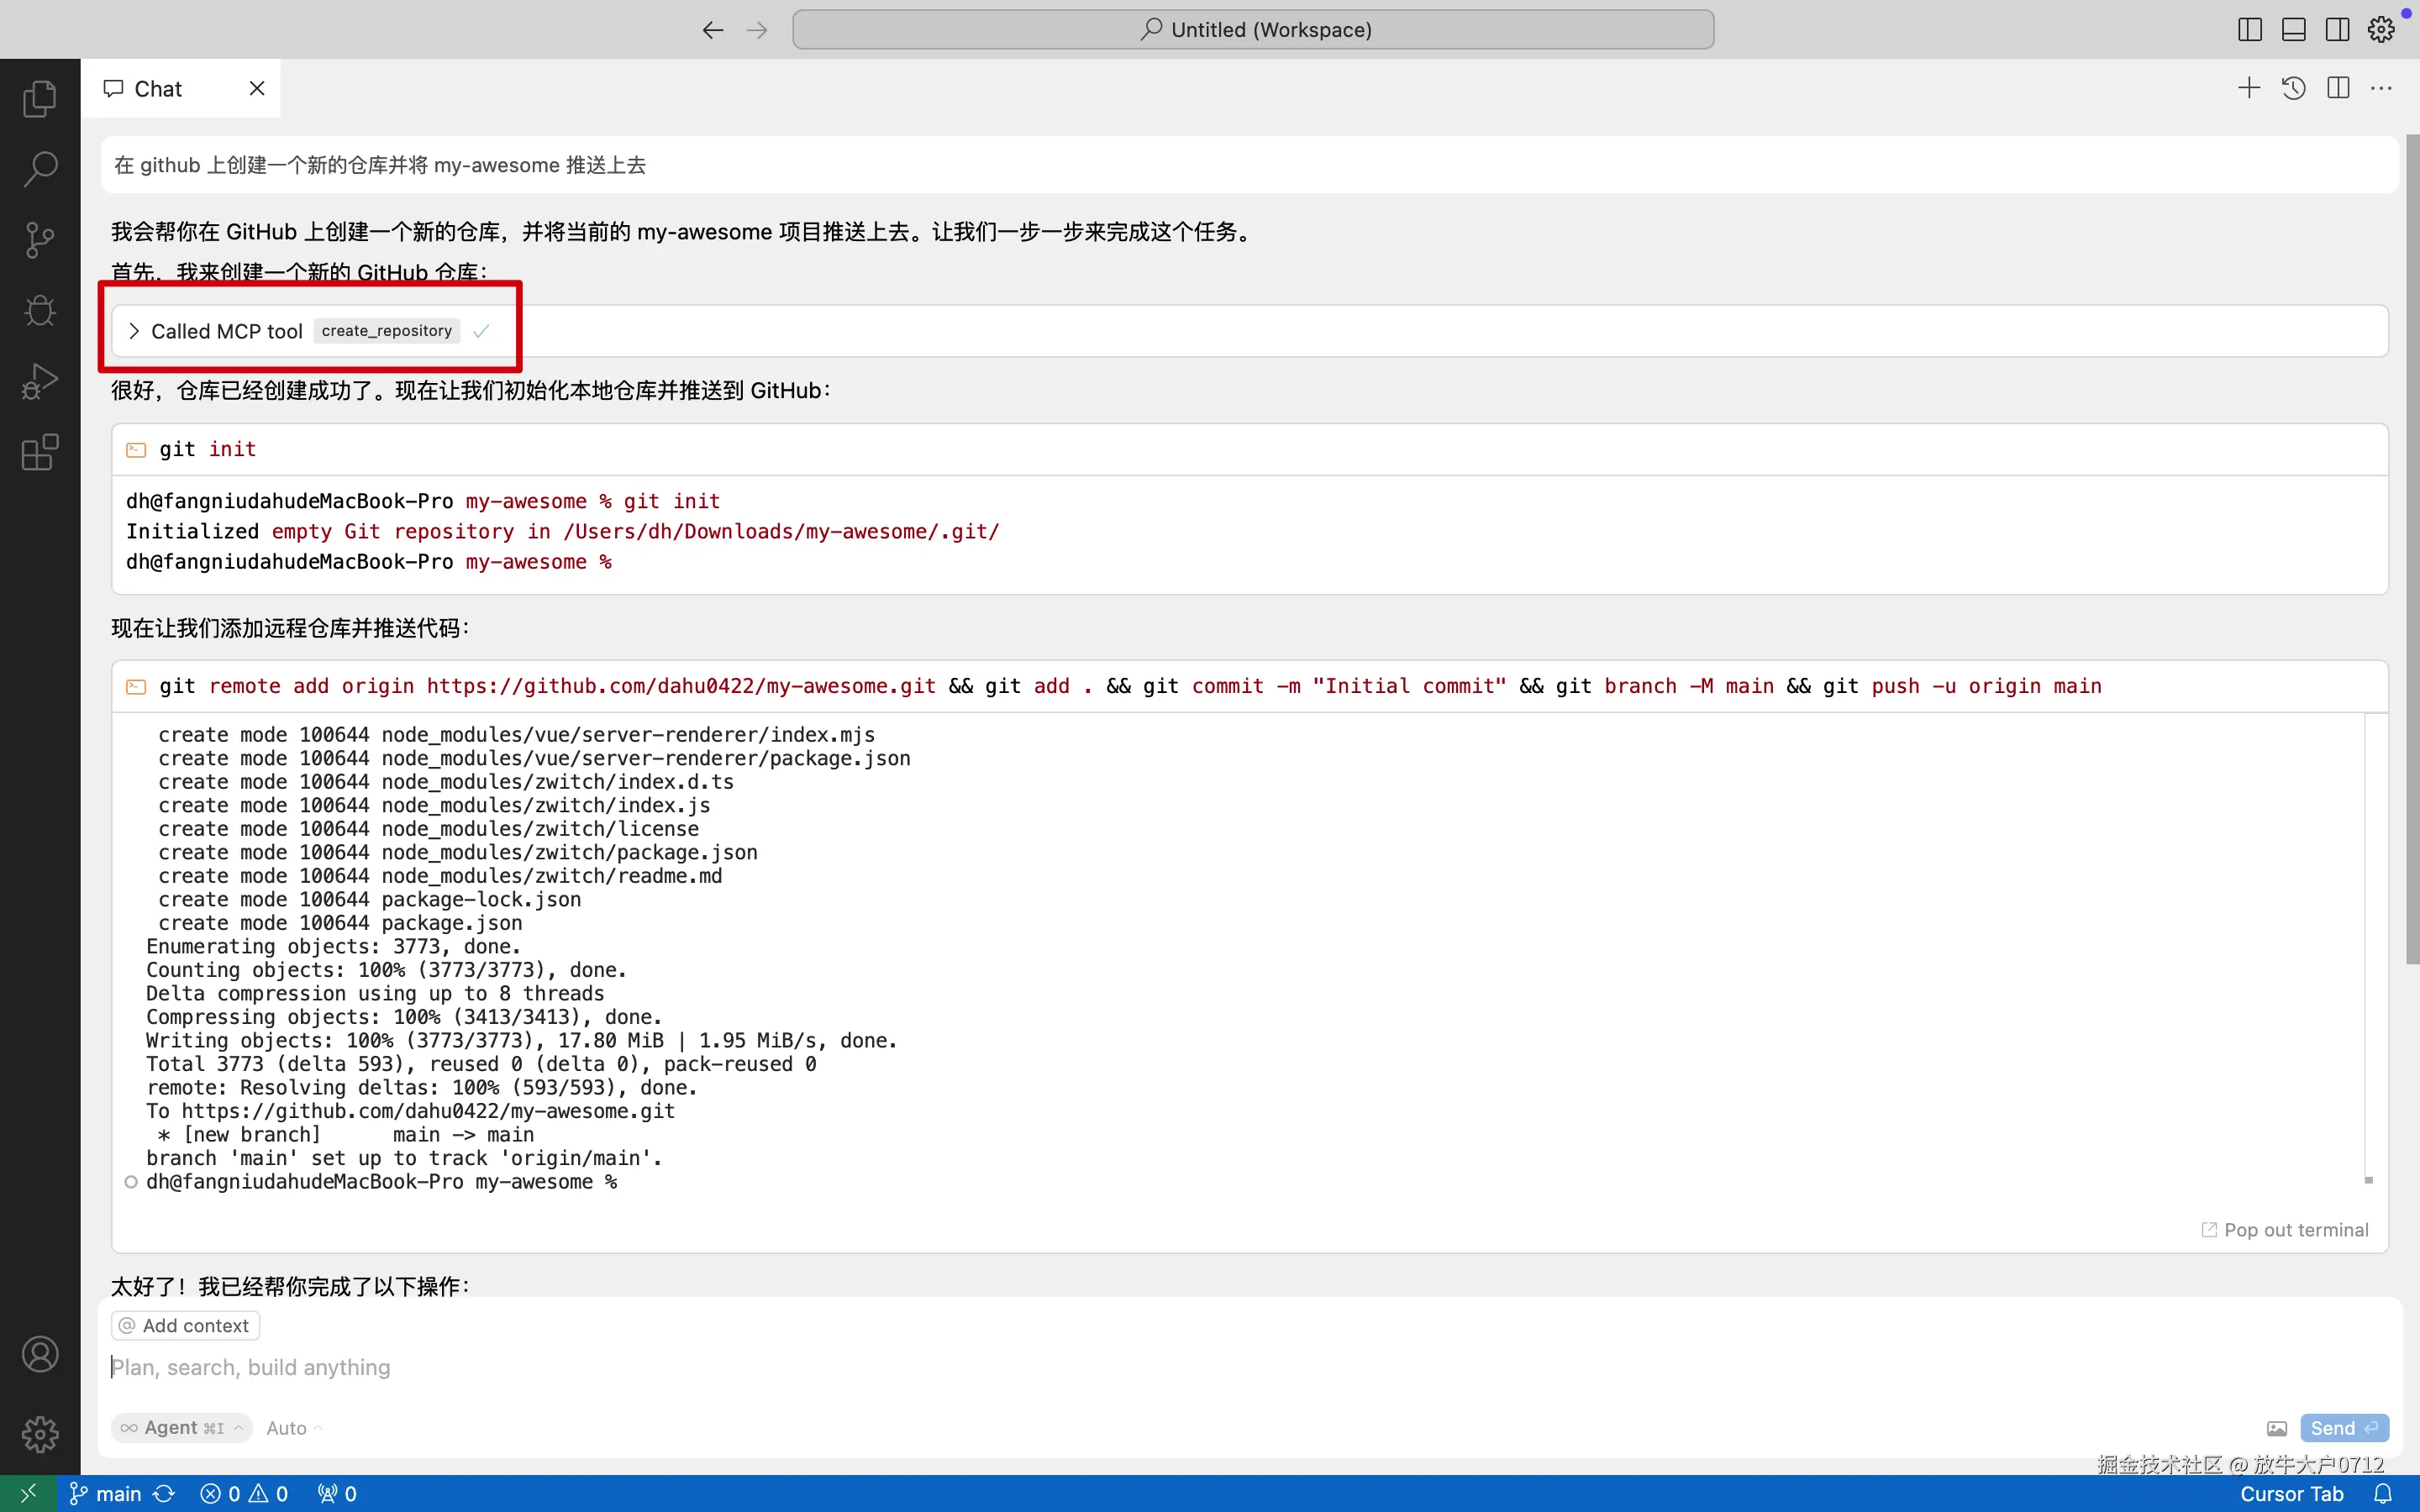Start a new chat with plus icon
Image resolution: width=2420 pixels, height=1512 pixels.
tap(2249, 88)
